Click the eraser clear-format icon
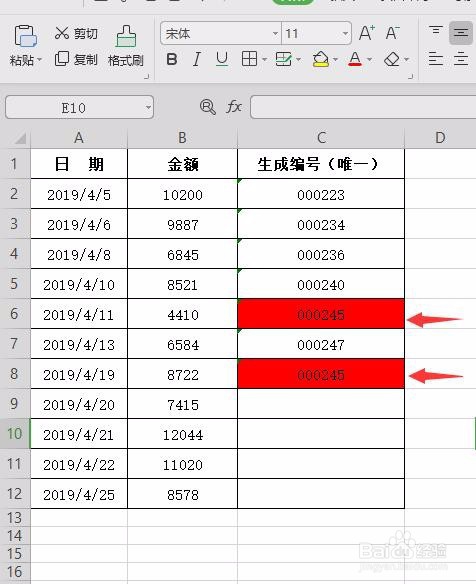Screen dimensions: 476x584 392,59
